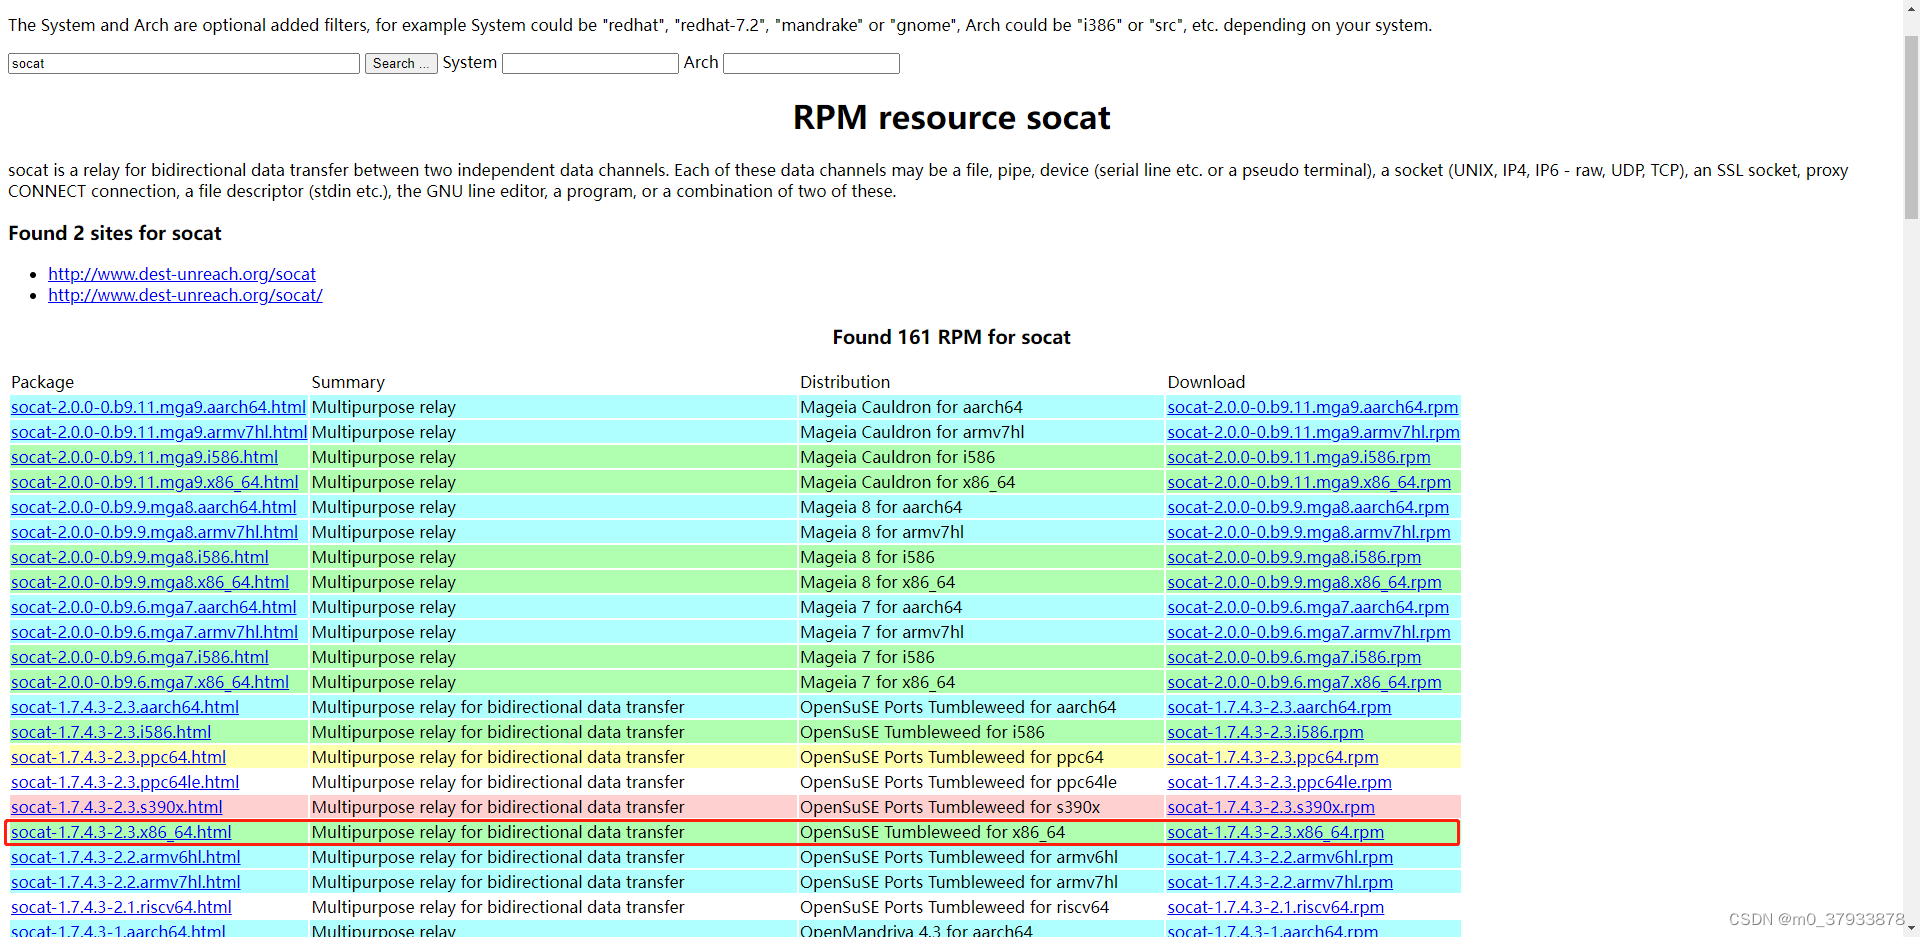Download socat-1.7.4.3-2.2.armv7hl.rpm
This screenshot has width=1920, height=937.
1280,882
